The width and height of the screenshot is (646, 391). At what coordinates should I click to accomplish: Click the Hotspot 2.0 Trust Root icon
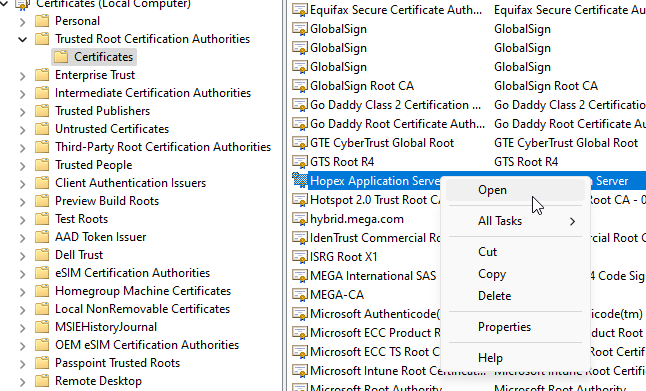(x=300, y=200)
